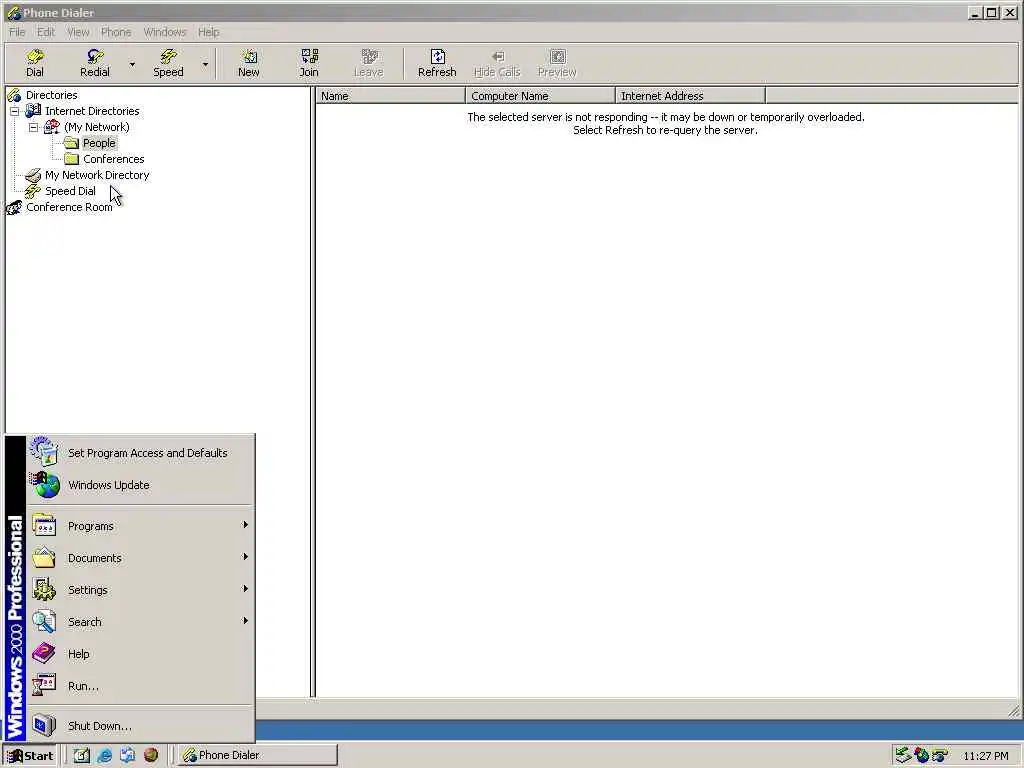Open the Speed dropdown arrow
Screen dimensions: 1024x768
tap(205, 64)
